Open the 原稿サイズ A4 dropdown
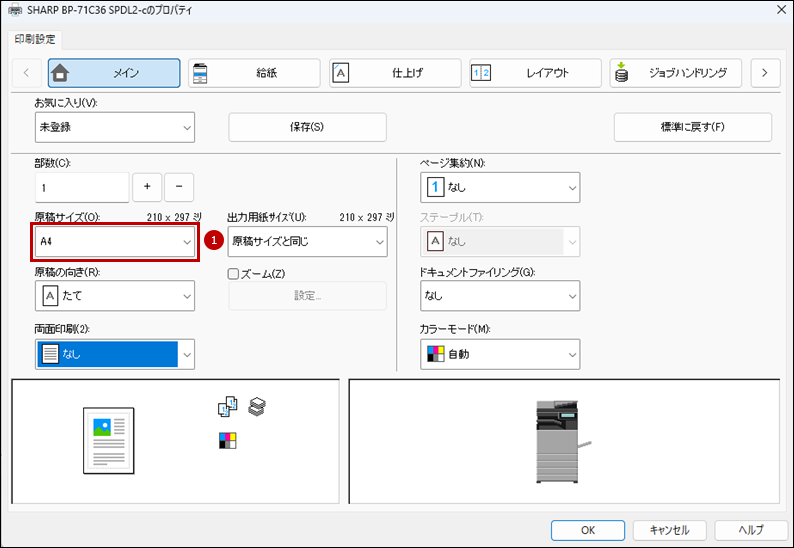The image size is (794, 548). [x=114, y=242]
